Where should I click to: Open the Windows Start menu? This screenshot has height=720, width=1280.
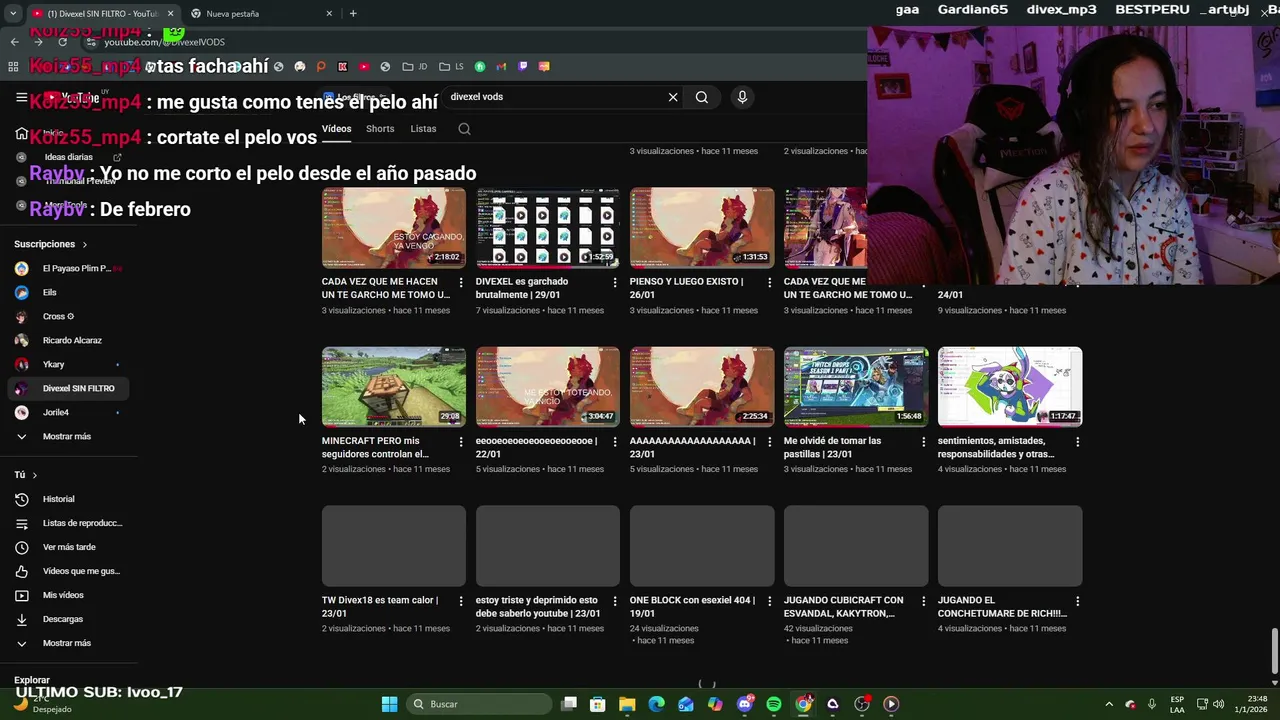click(x=389, y=704)
